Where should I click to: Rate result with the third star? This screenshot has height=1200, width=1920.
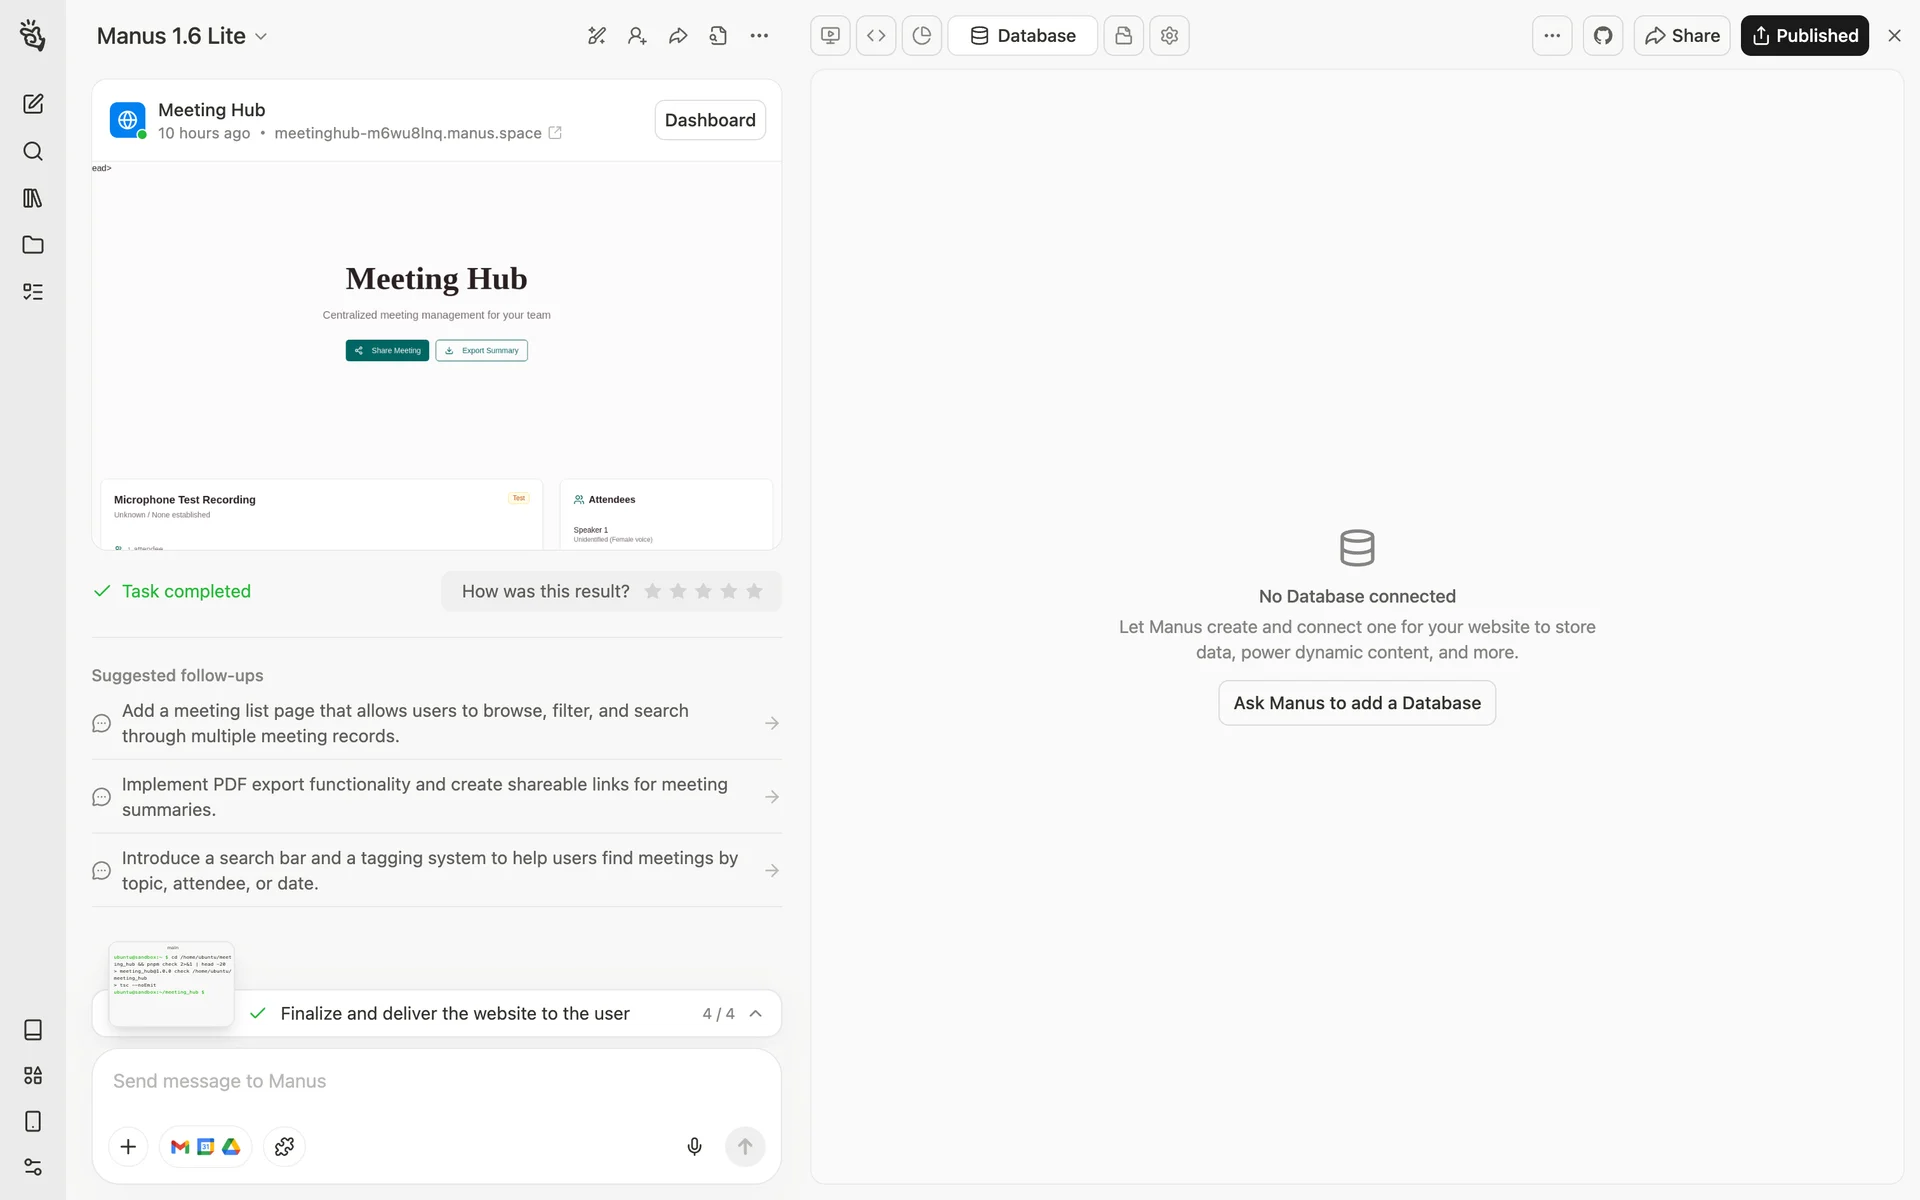pos(703,591)
